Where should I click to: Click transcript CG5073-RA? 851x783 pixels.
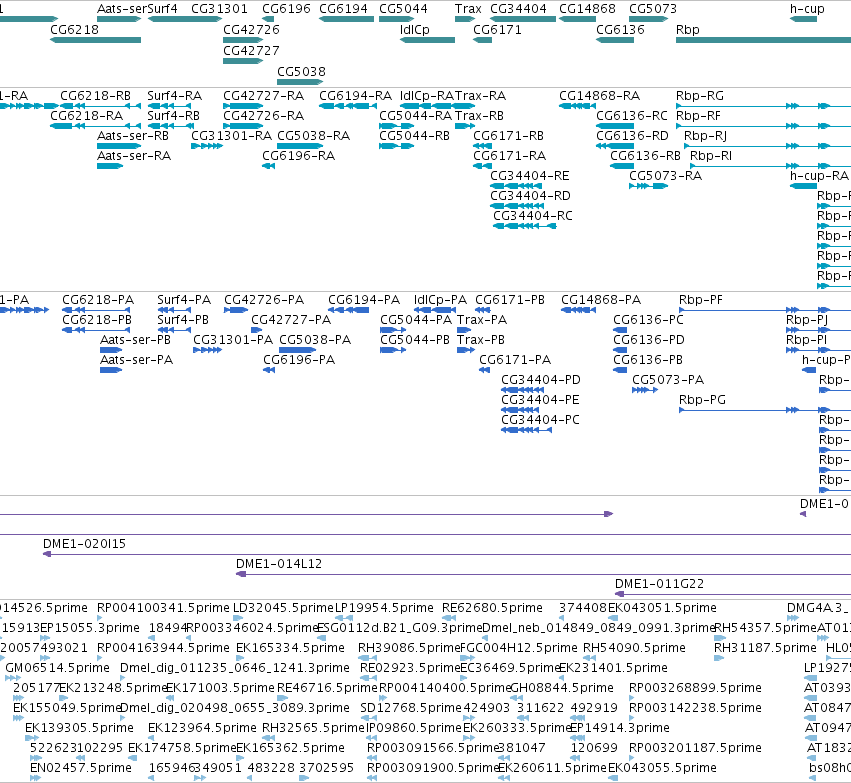click(649, 186)
